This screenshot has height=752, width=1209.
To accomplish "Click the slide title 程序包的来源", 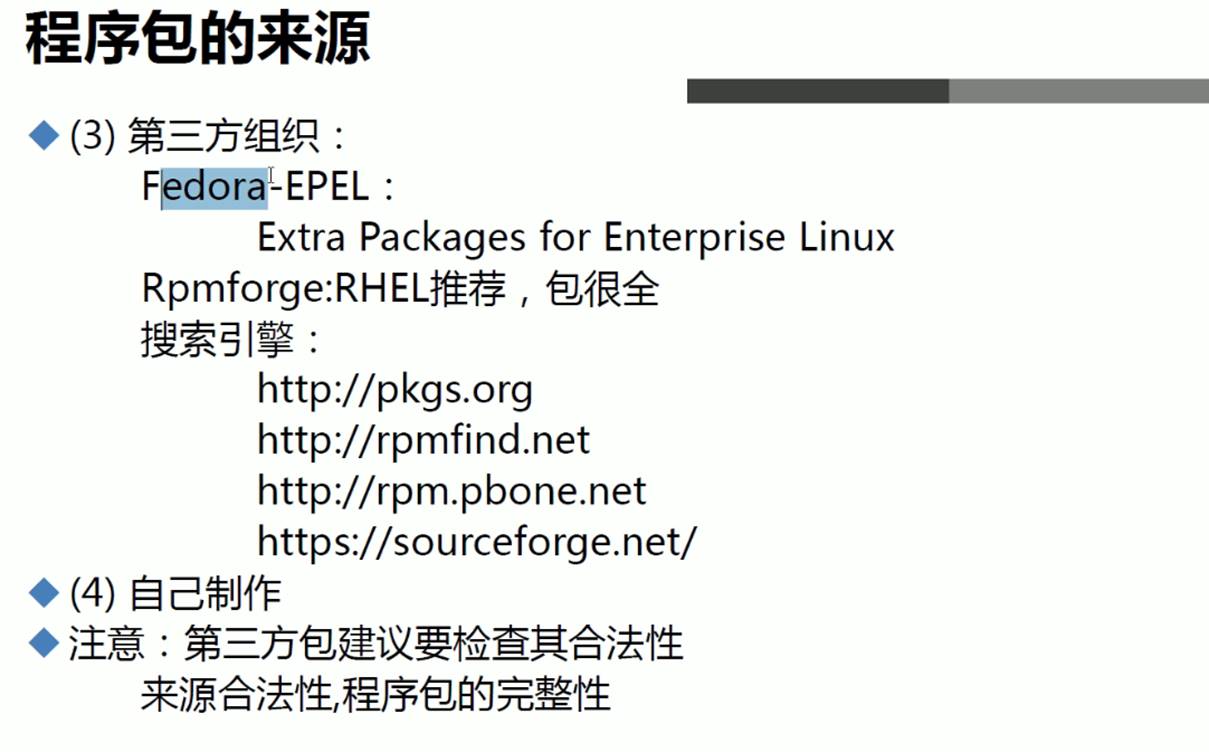I will click(x=197, y=42).
